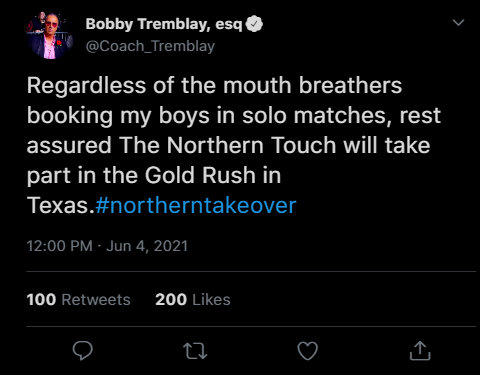Click the name Bobby Tremblay, esq
This screenshot has height=375, width=480.
tap(164, 24)
